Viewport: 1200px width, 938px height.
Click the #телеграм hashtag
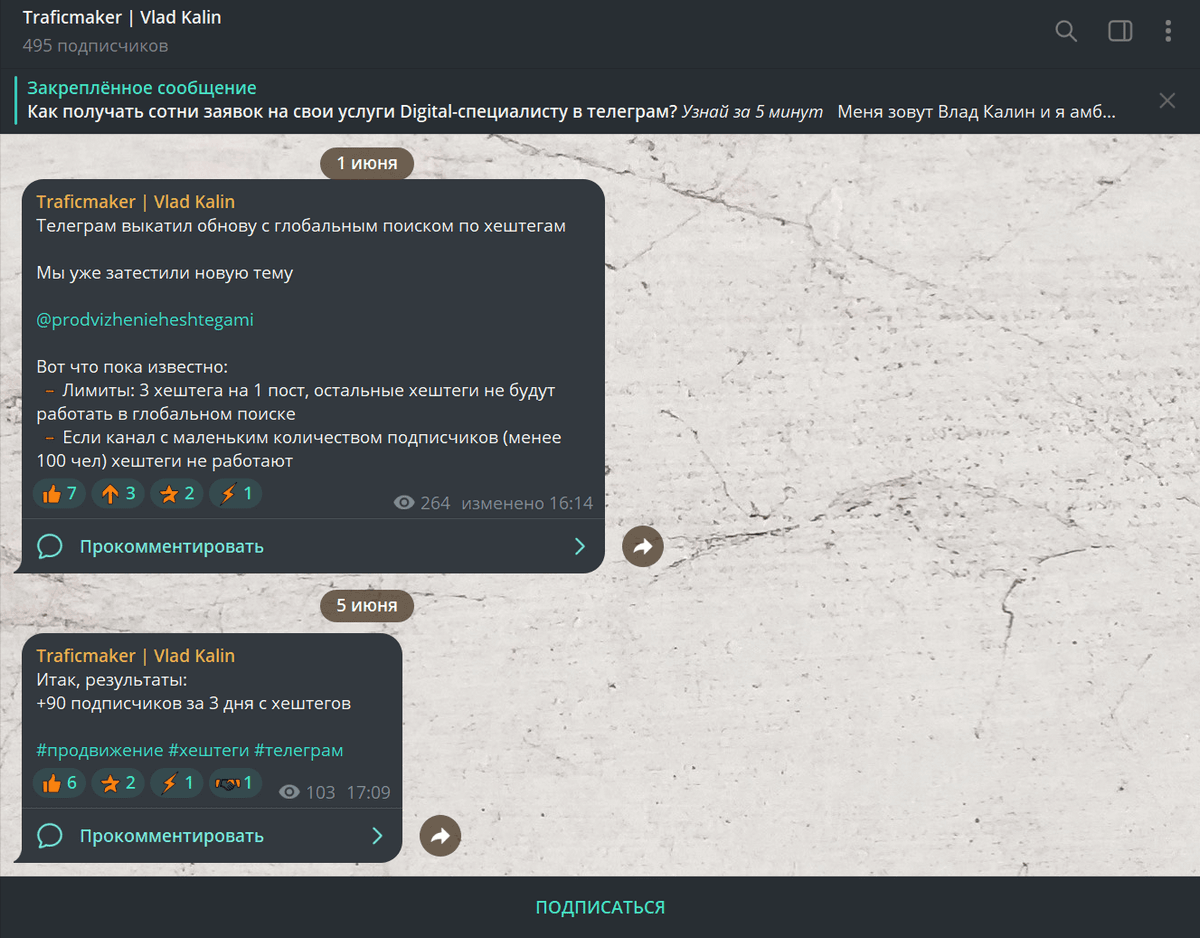(x=299, y=750)
